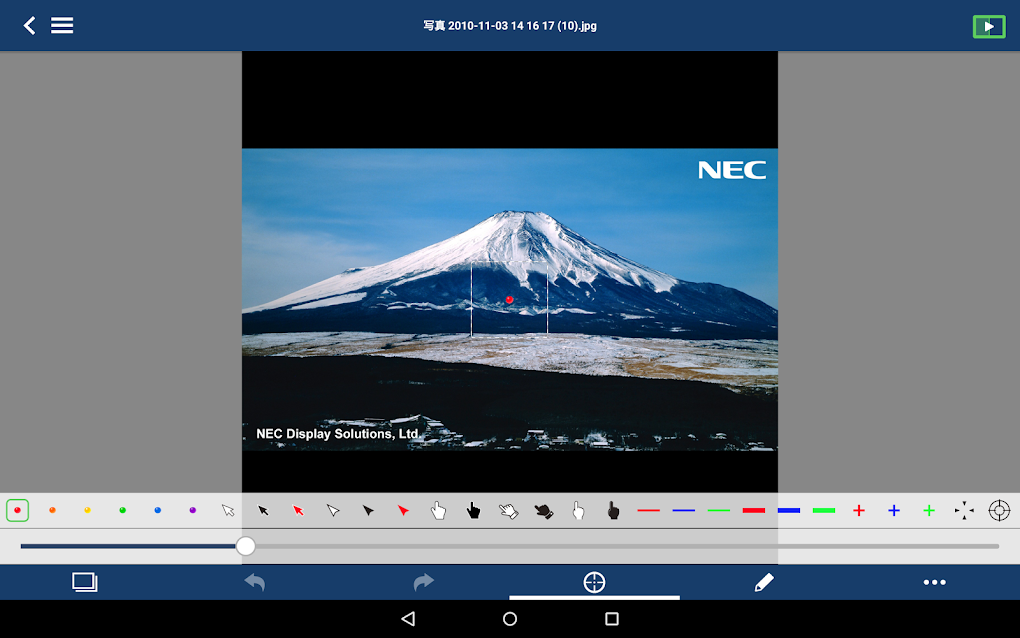Enable the green dot pointer style
The width and height of the screenshot is (1020, 638).
click(122, 510)
